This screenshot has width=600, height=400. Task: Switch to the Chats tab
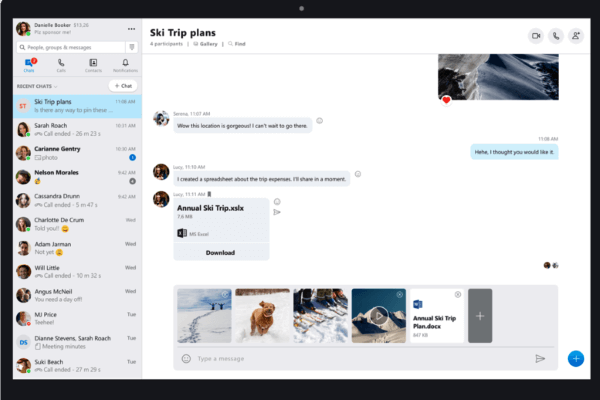(x=29, y=65)
